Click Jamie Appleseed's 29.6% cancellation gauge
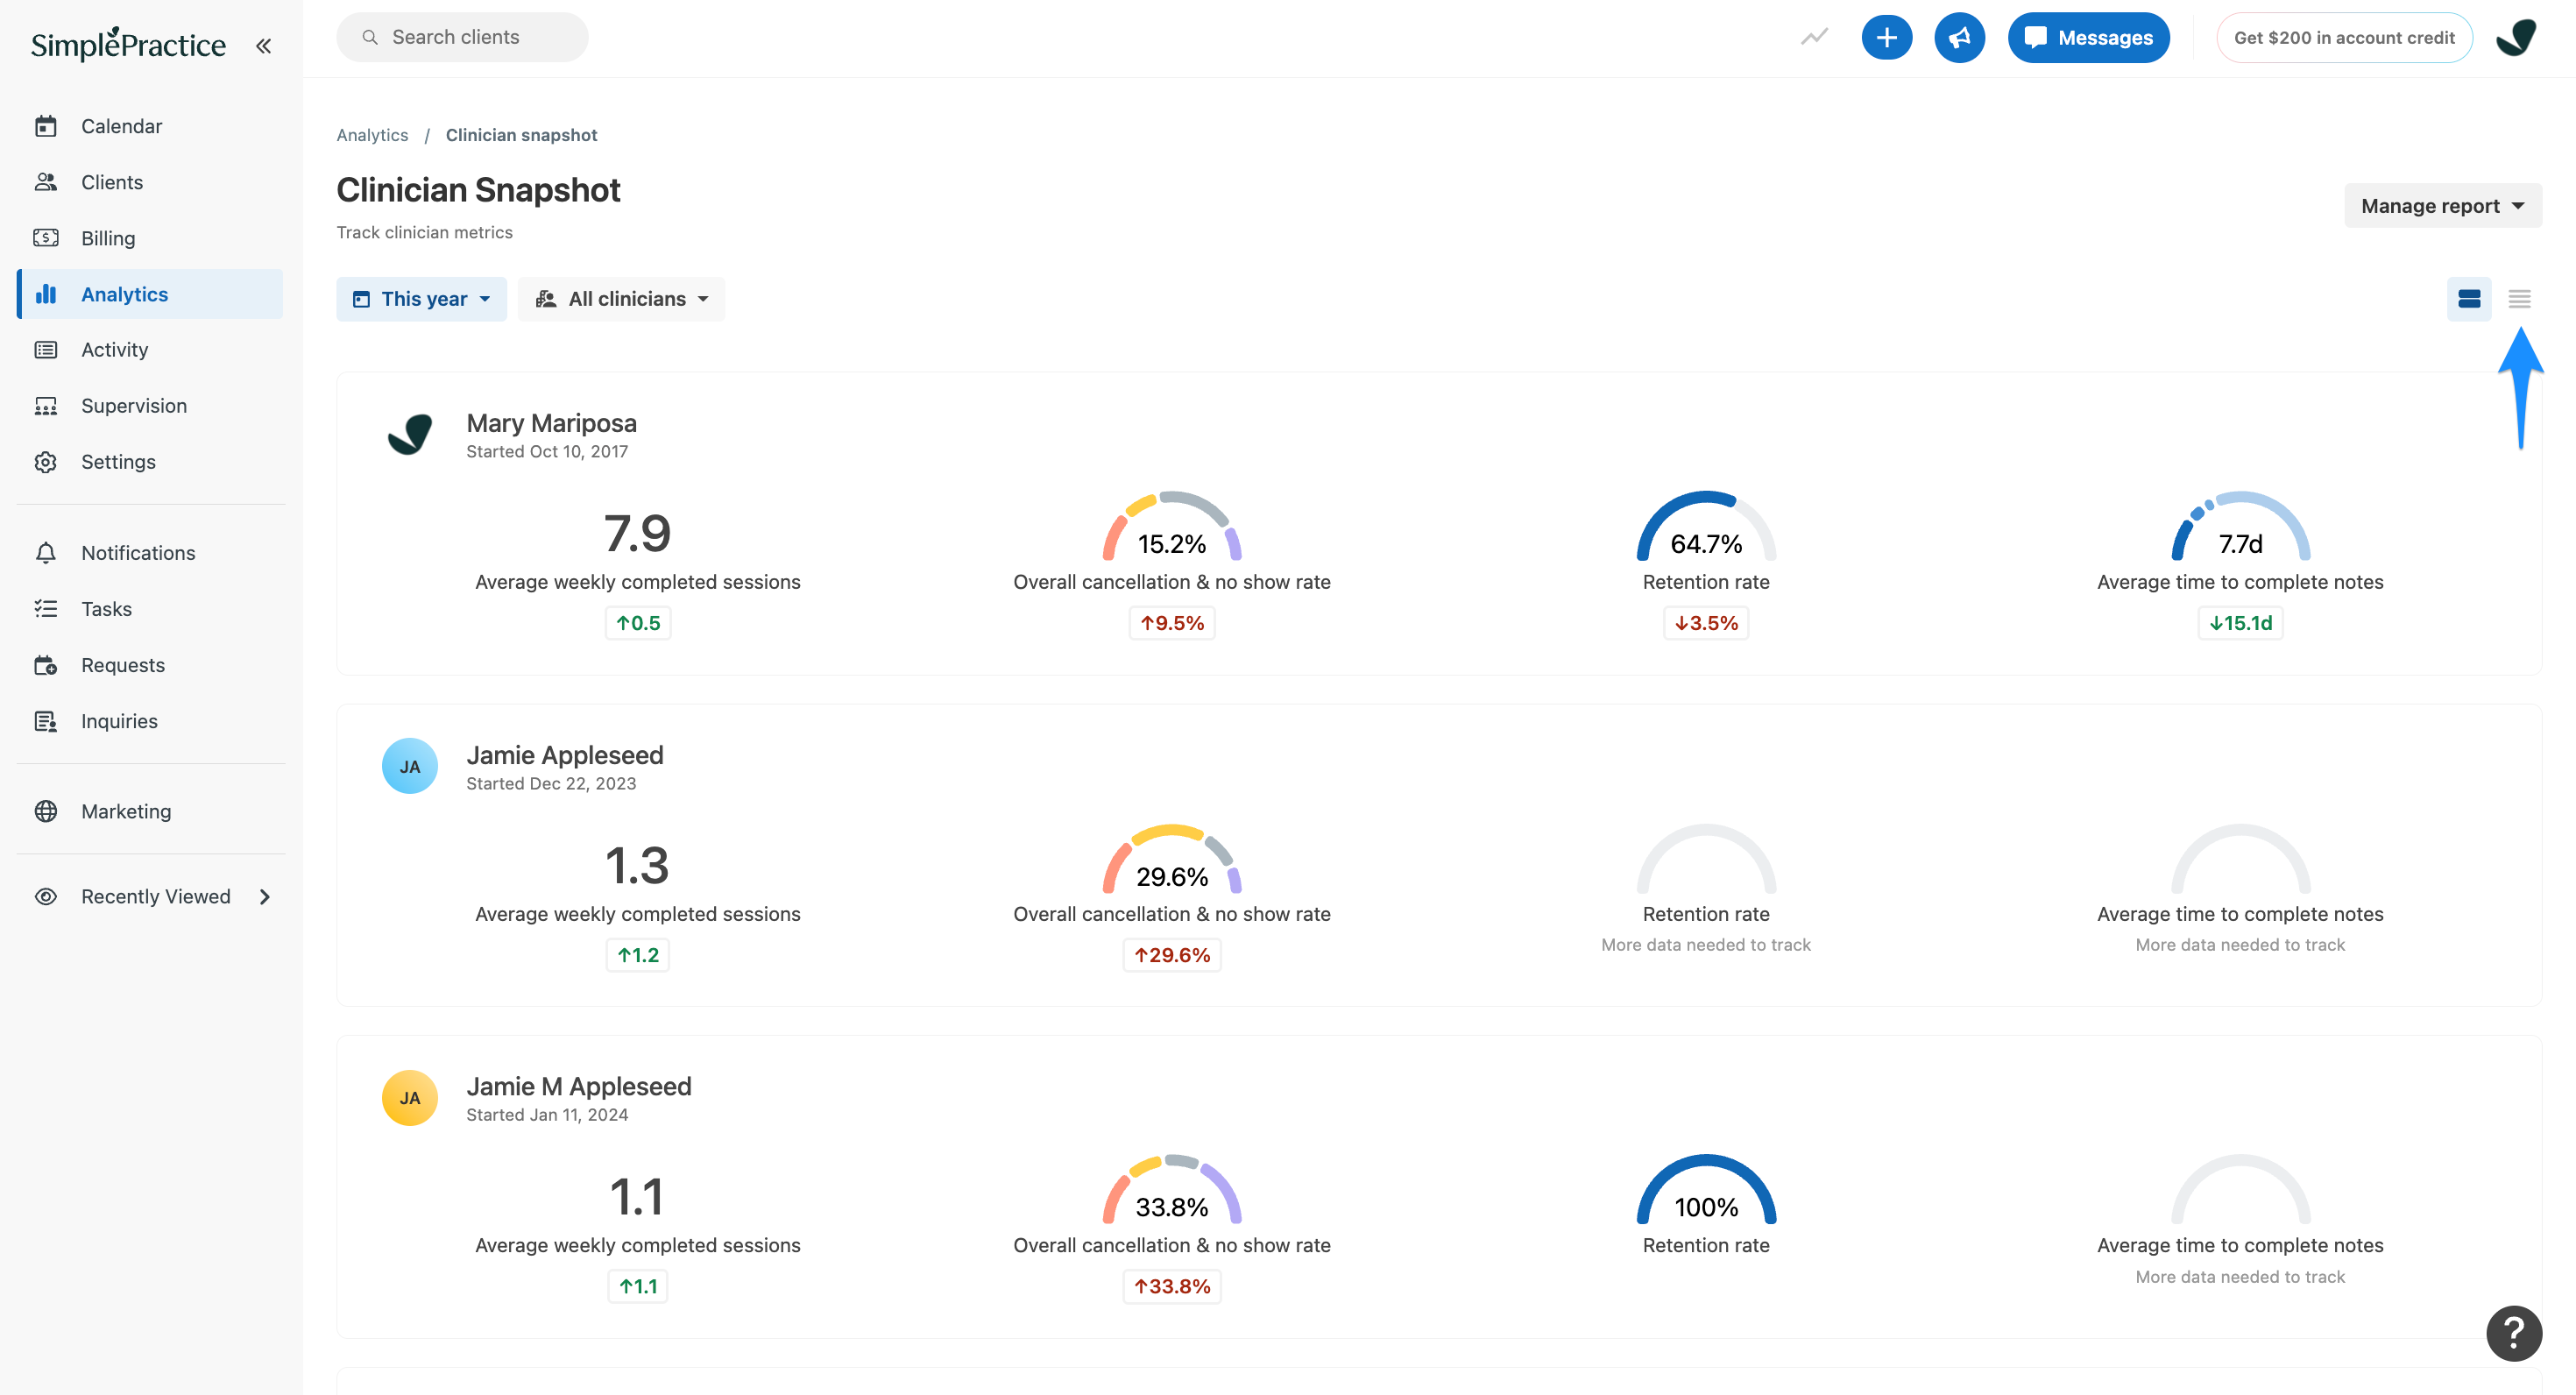Viewport: 2576px width, 1395px height. point(1172,858)
